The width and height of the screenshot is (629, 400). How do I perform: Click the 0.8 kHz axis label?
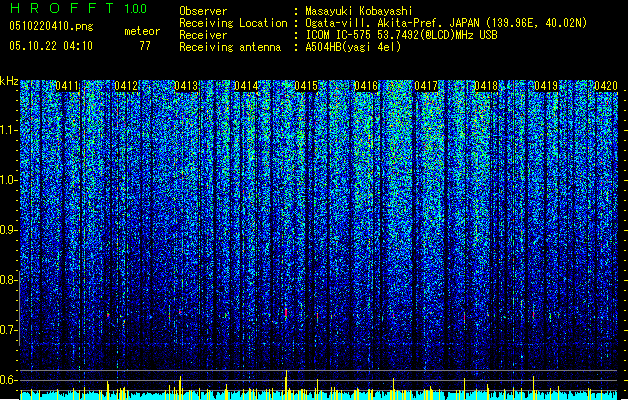click(8, 280)
